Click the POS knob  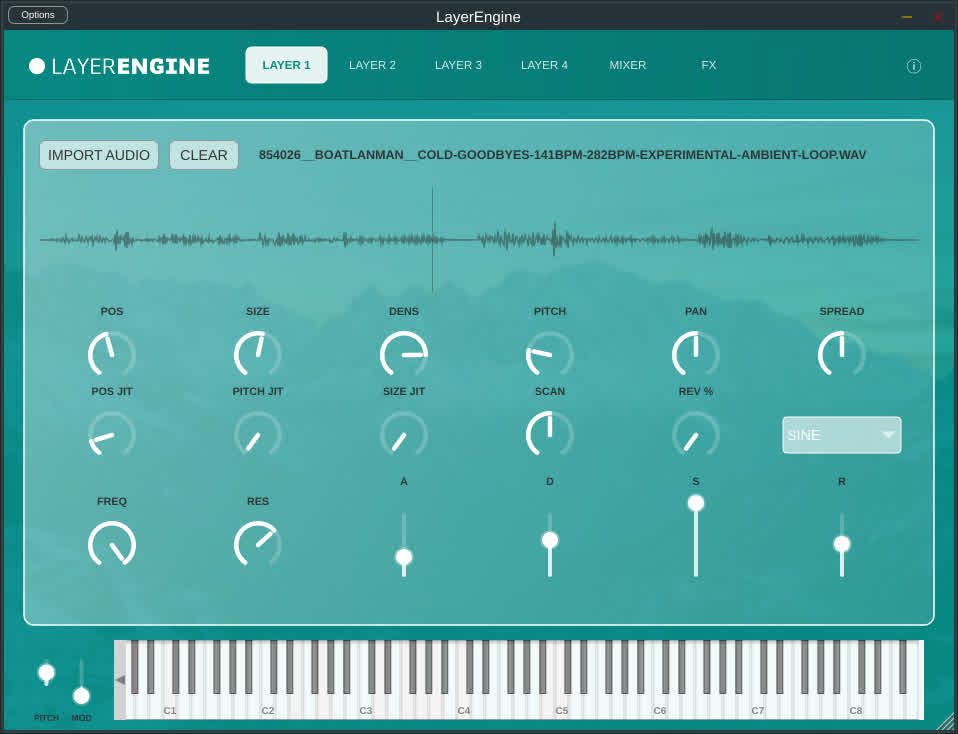pos(112,354)
